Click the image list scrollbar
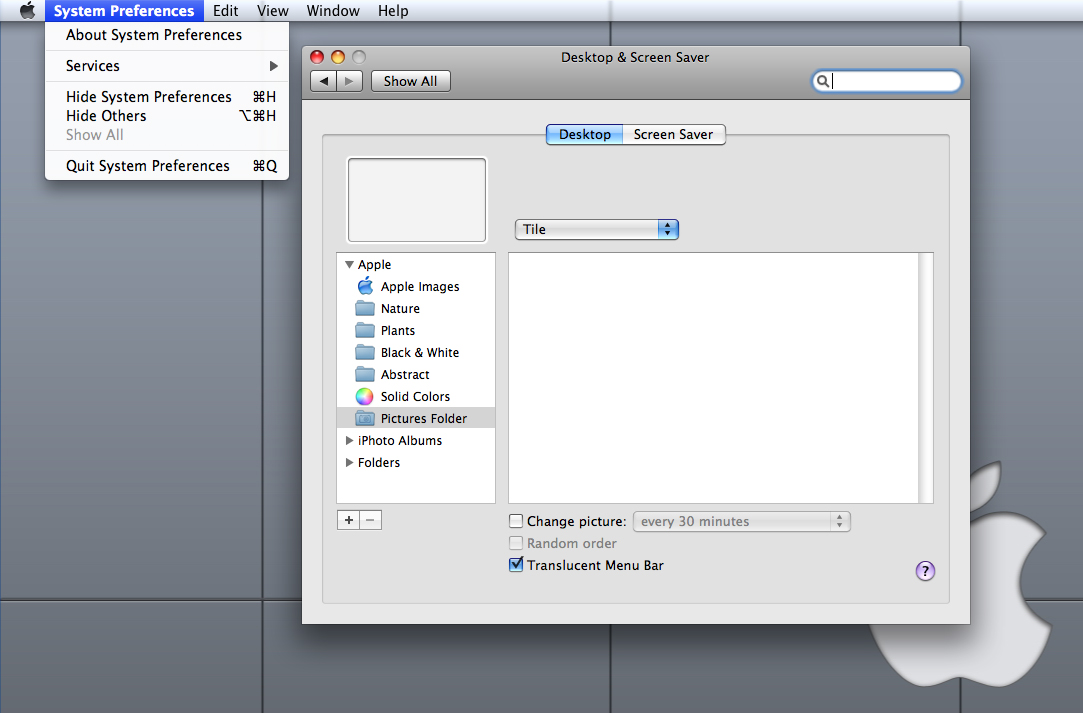The width and height of the screenshot is (1083, 713). tap(926, 378)
